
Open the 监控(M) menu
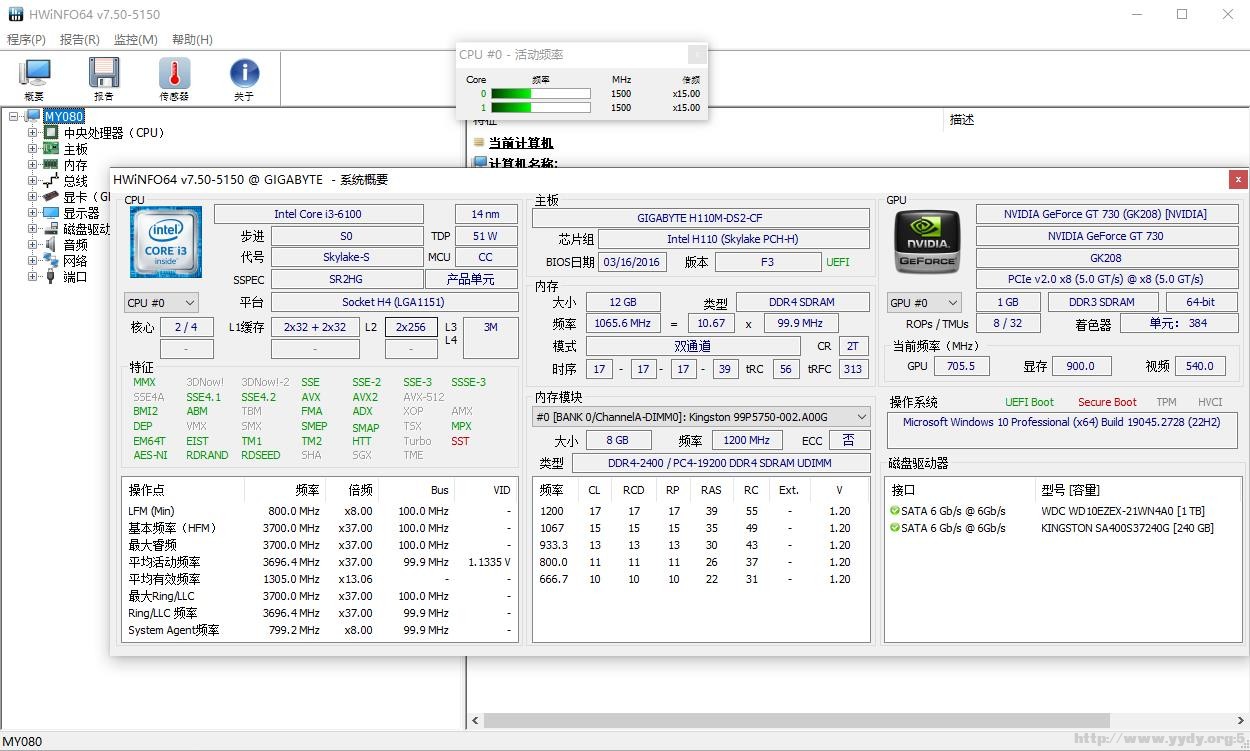pos(136,40)
